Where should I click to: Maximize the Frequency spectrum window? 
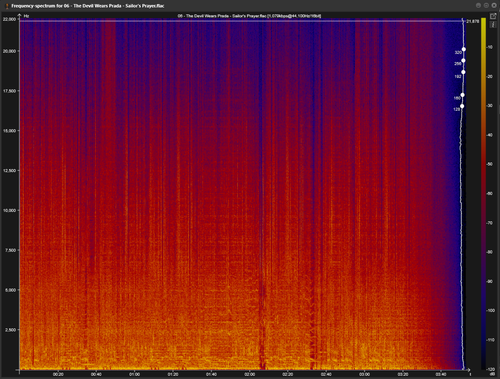click(486, 5)
